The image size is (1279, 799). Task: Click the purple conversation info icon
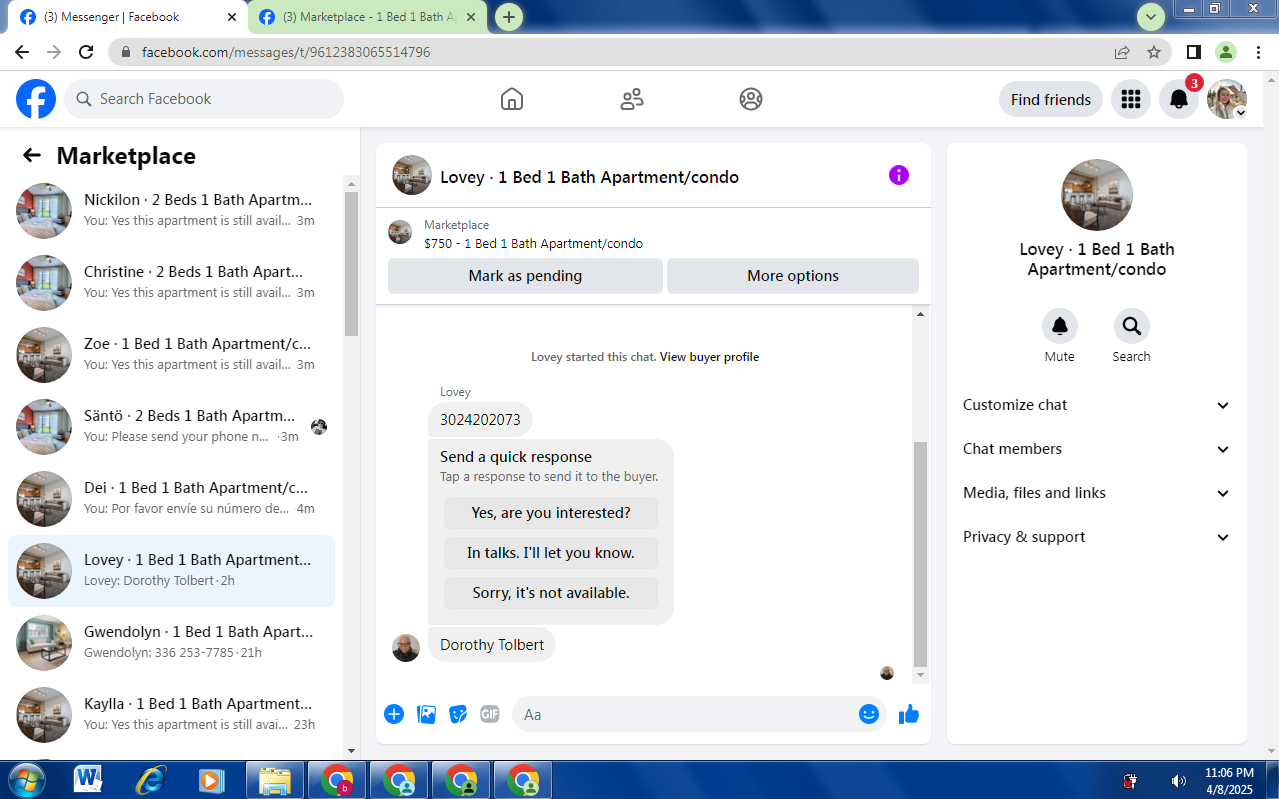click(899, 175)
